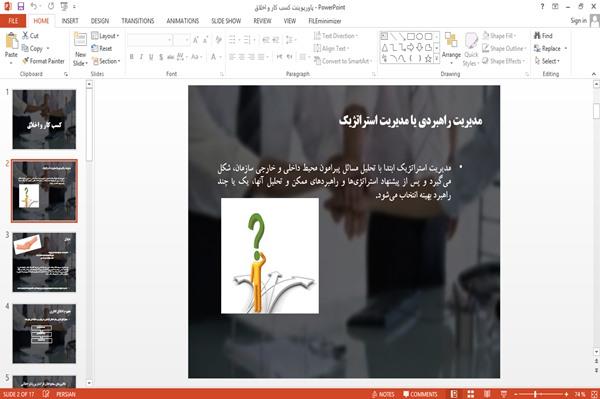Switch to the TRANSITIONS tab

(138, 21)
